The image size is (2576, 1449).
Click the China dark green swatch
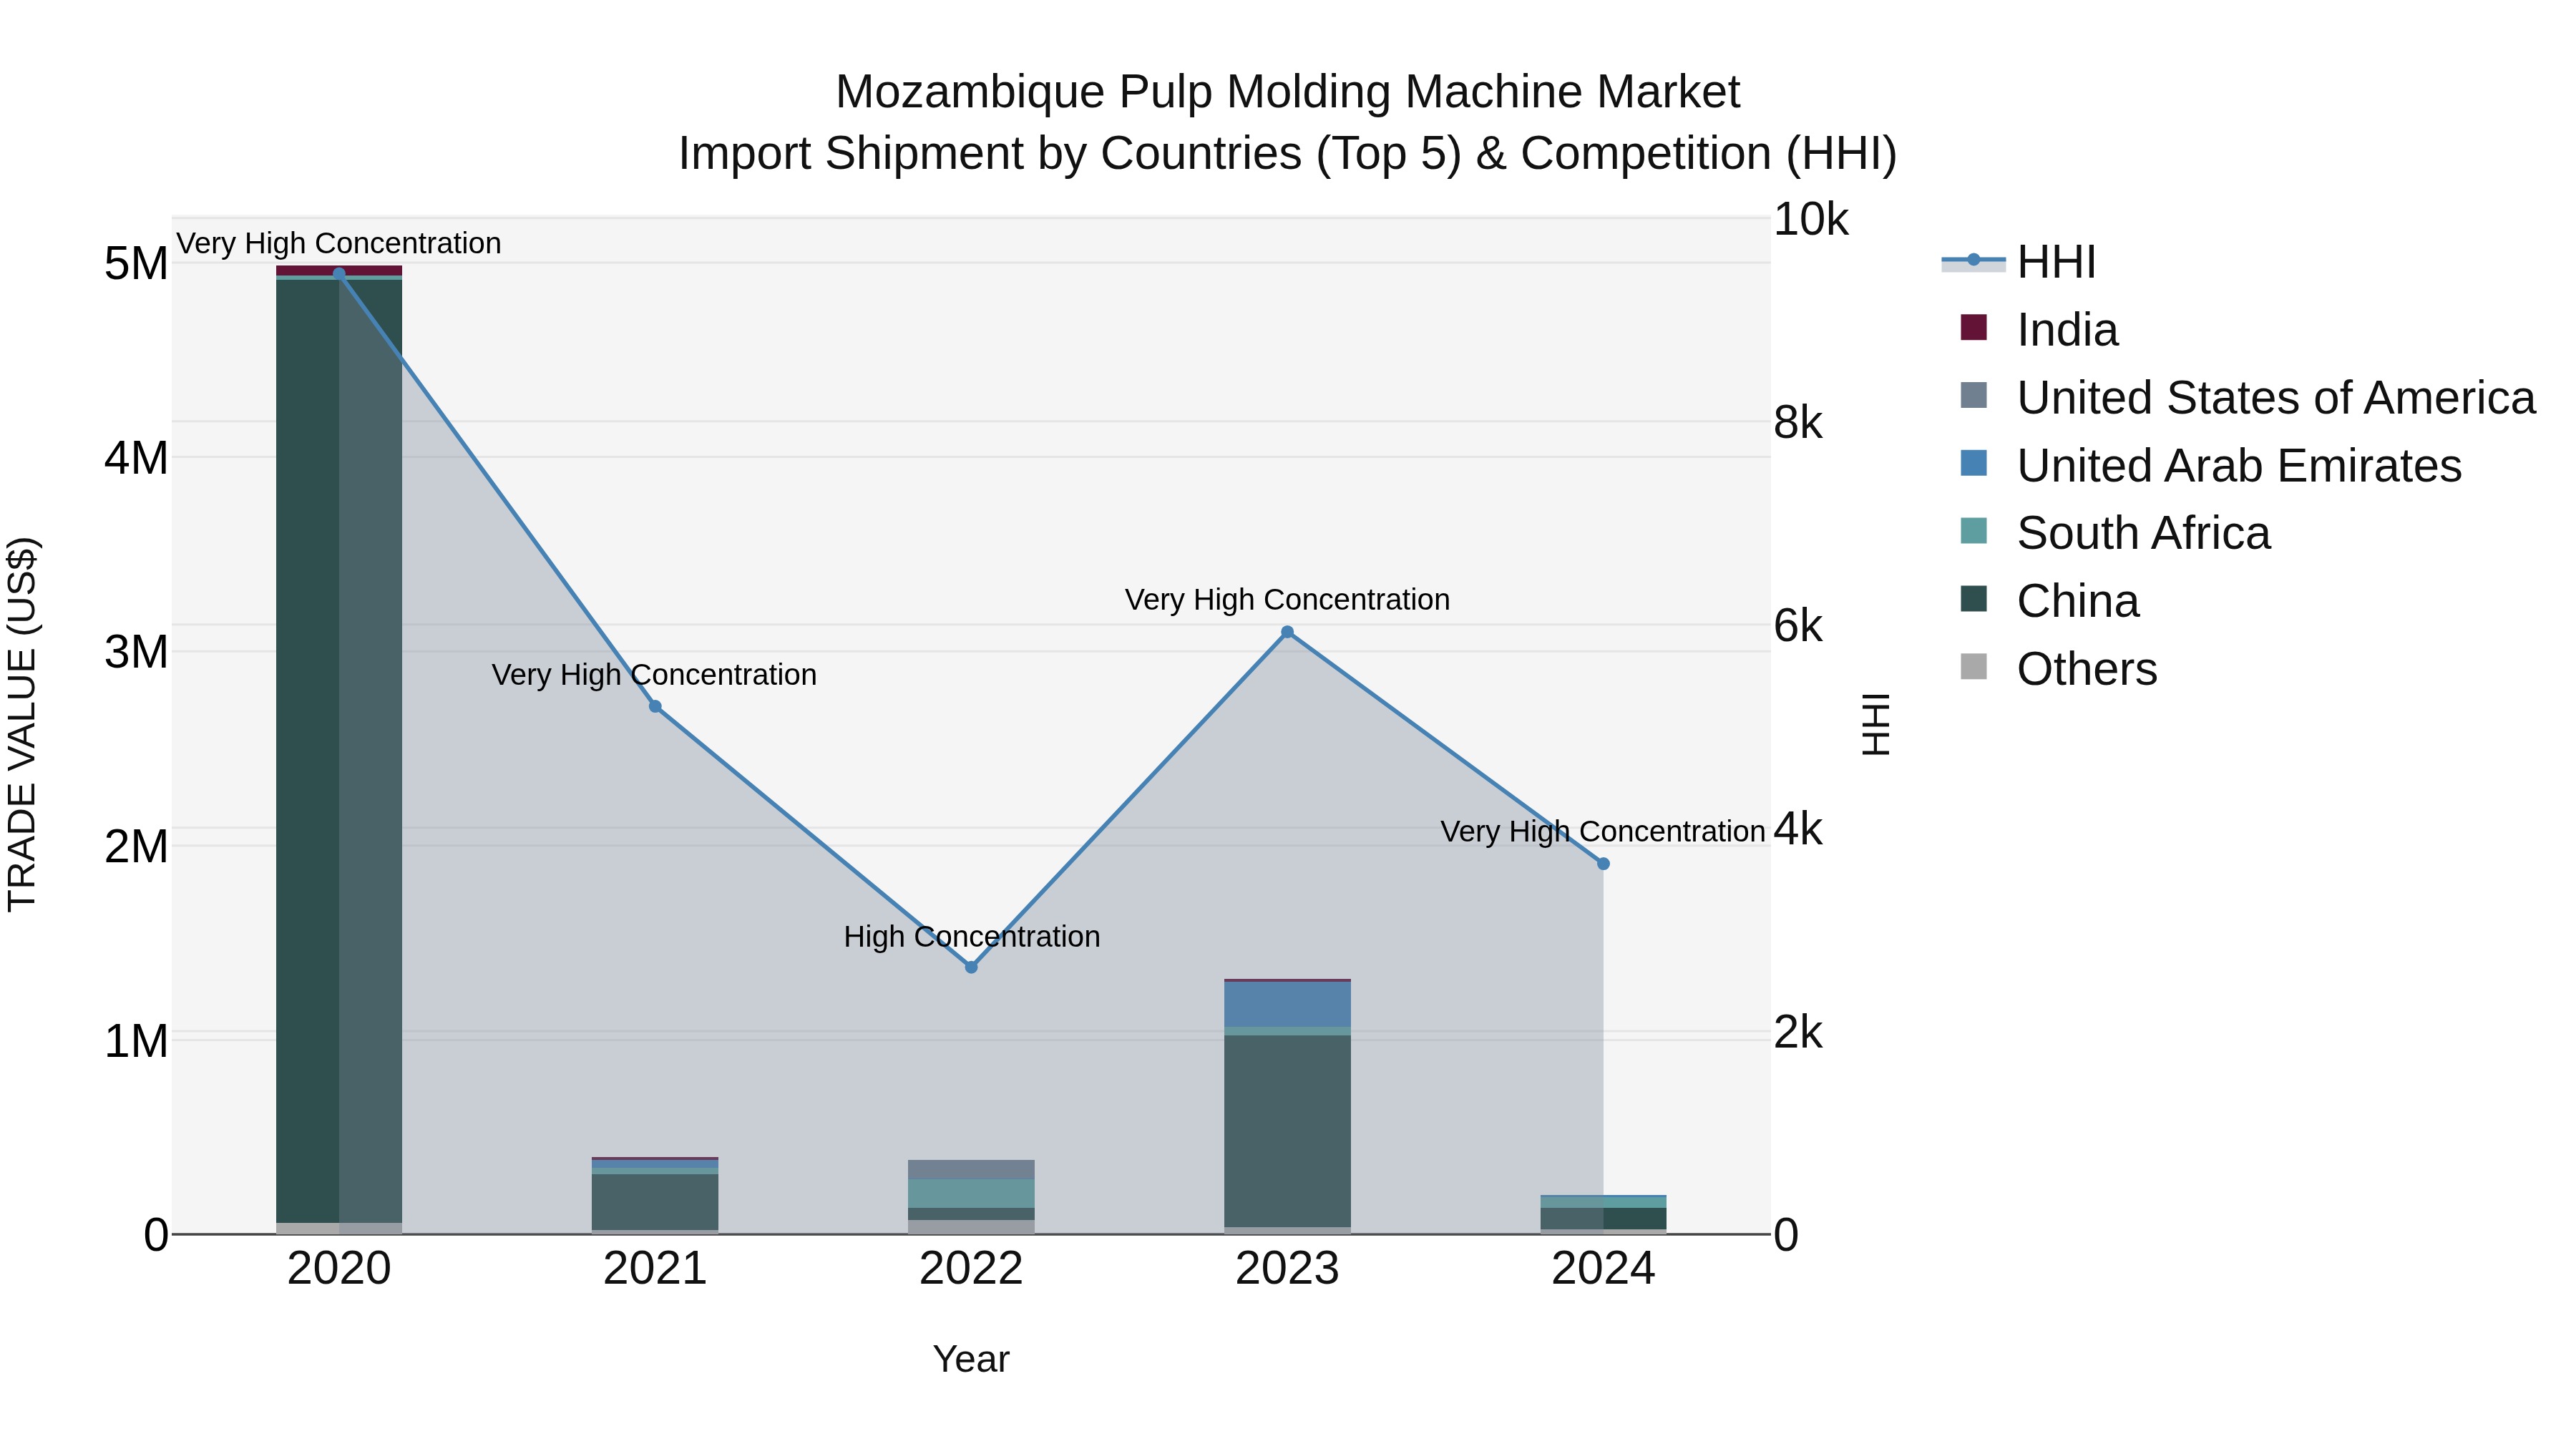point(1974,598)
